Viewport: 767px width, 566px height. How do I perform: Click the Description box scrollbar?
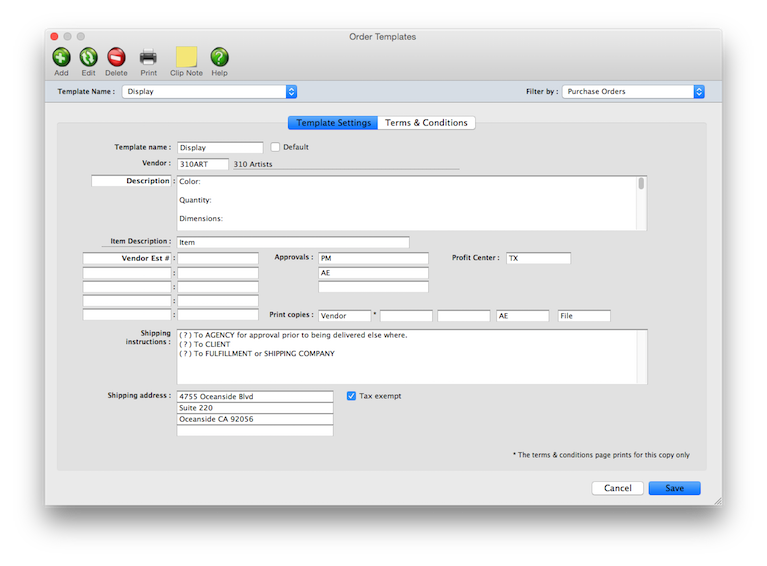coord(641,184)
